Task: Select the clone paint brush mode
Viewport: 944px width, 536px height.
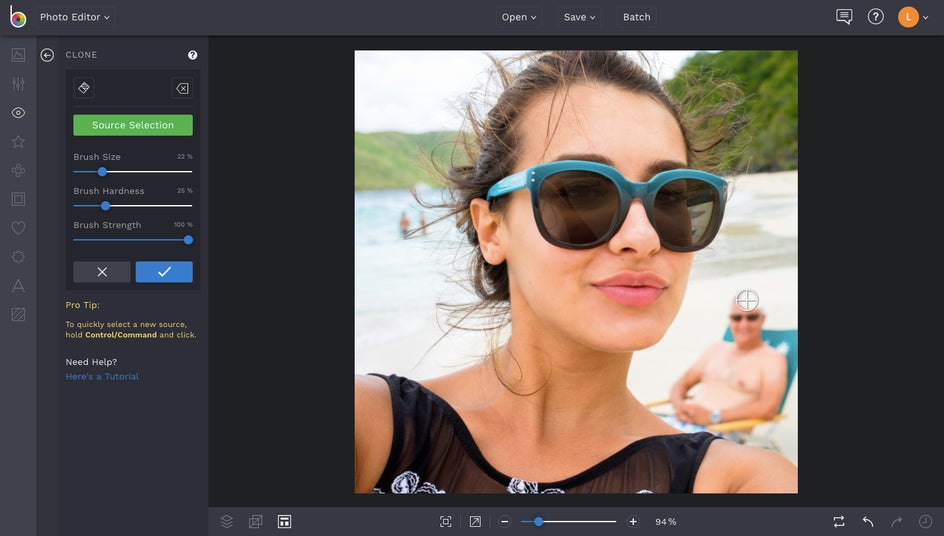Action: click(84, 88)
